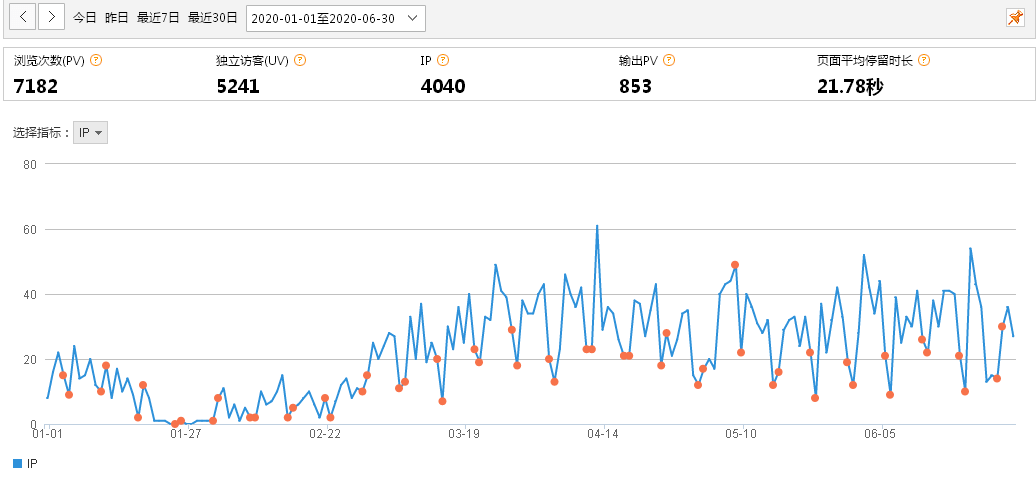Go to the previous date range arrow
1036x477 pixels.
click(22, 17)
